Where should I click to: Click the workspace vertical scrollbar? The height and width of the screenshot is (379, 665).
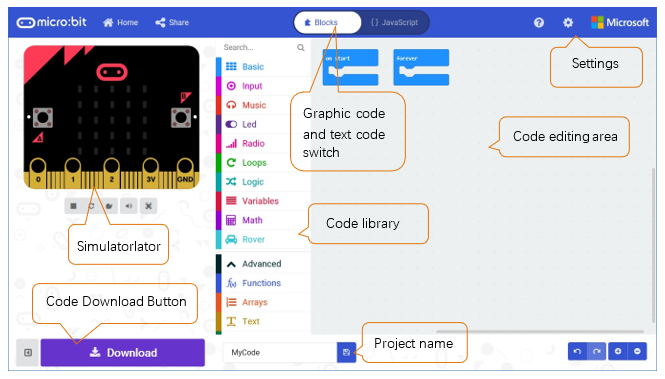654,245
